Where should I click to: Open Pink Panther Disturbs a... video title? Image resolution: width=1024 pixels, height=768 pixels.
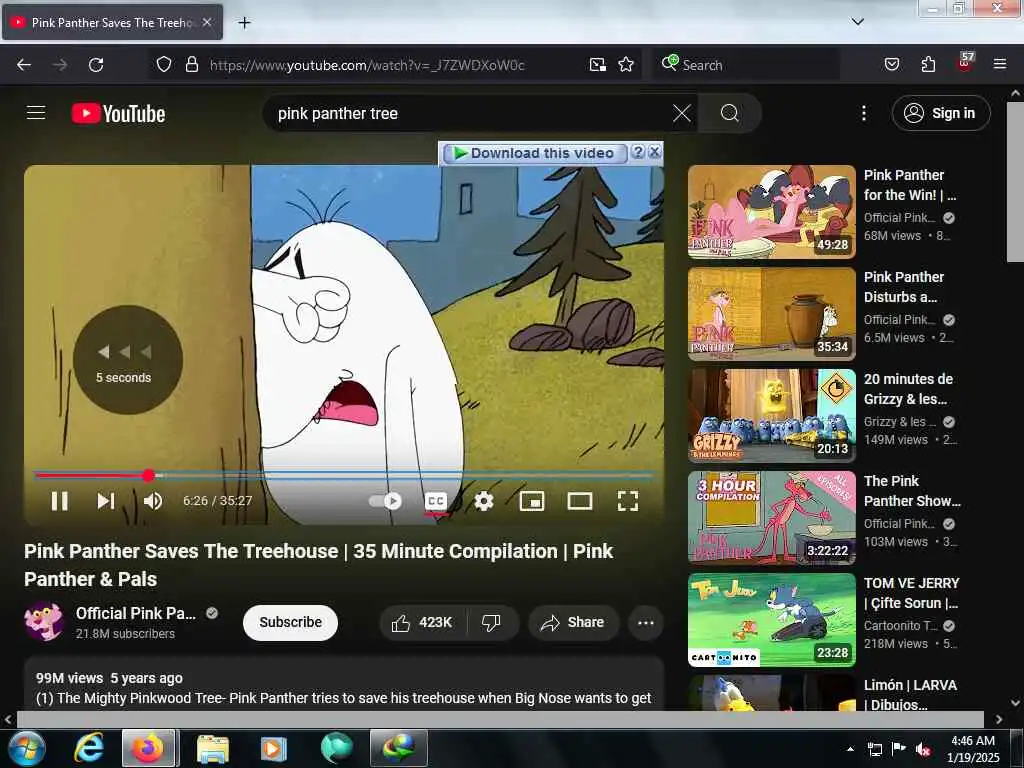904,287
